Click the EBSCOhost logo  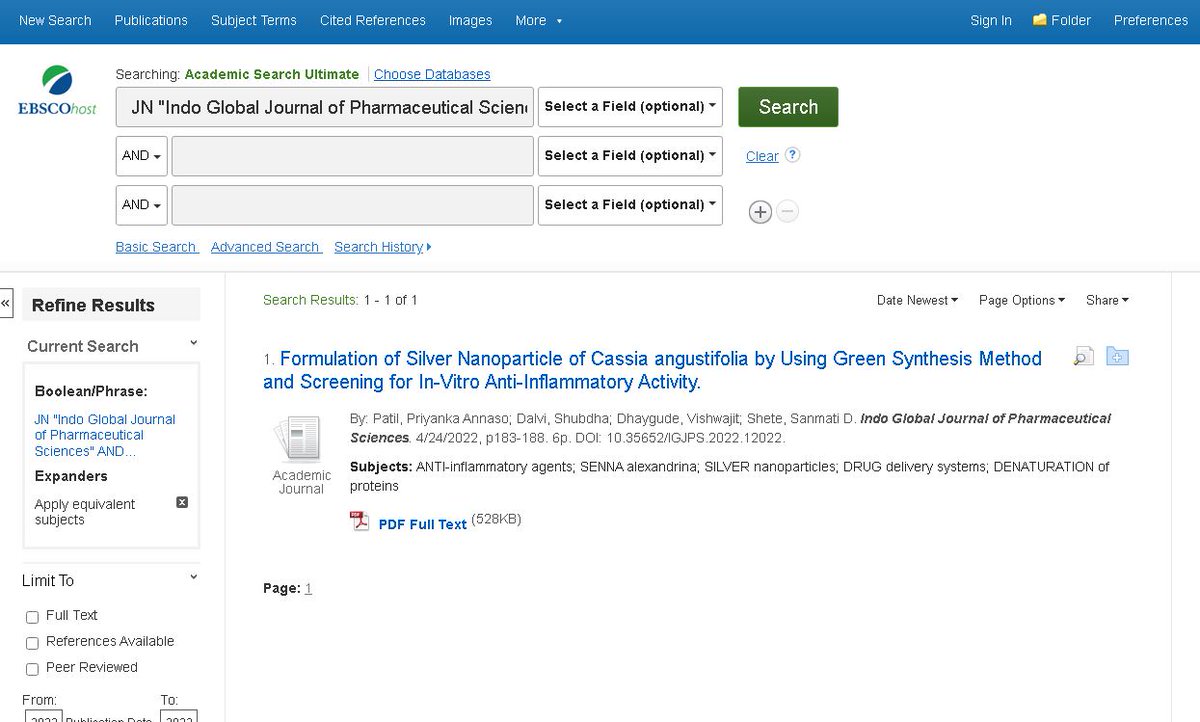(x=57, y=90)
